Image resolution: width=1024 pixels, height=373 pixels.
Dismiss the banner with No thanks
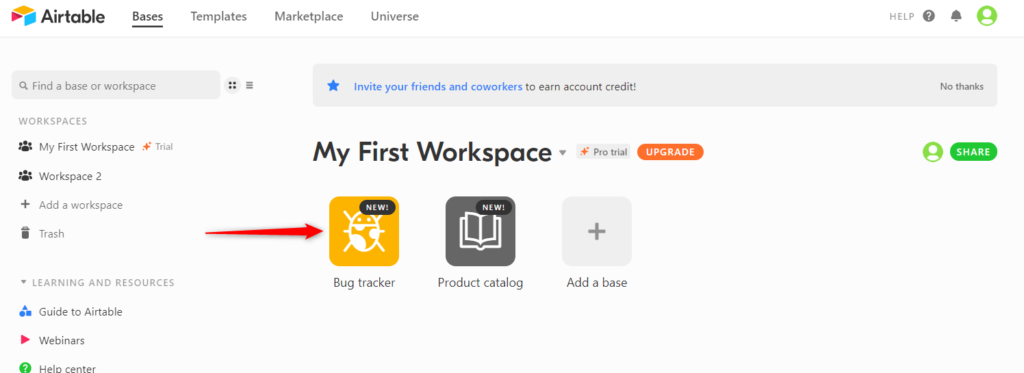[x=961, y=86]
